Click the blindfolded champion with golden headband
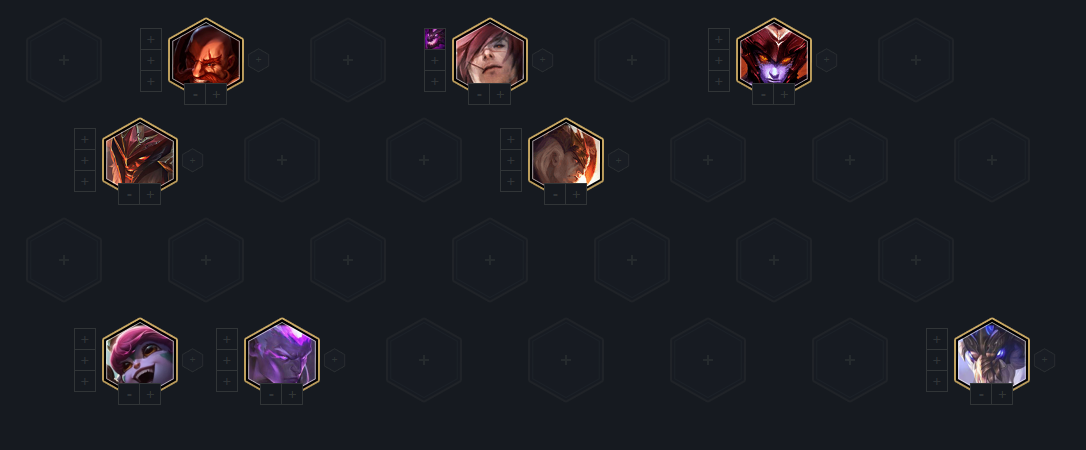Image resolution: width=1086 pixels, height=450 pixels. click(x=566, y=156)
